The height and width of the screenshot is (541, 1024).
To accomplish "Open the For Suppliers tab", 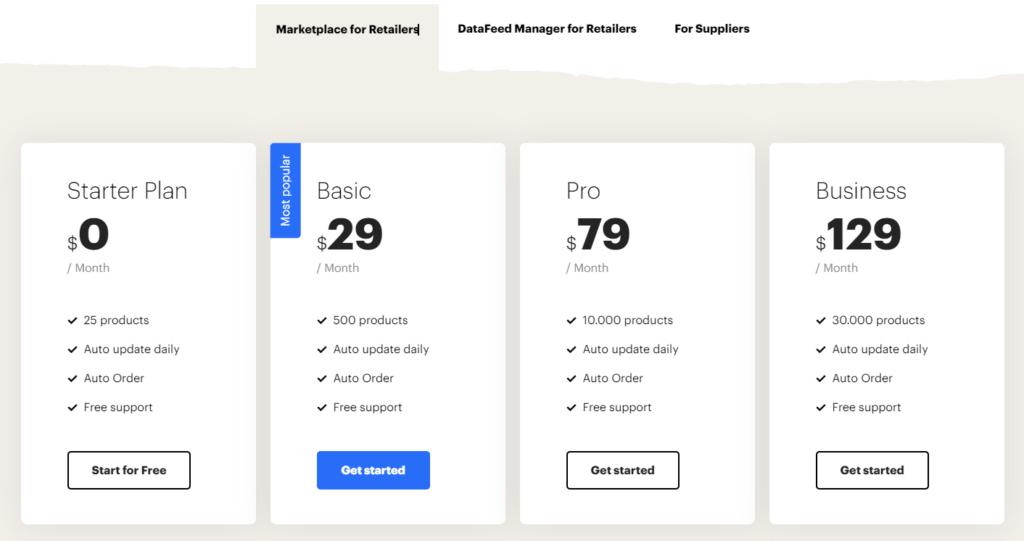I will tap(712, 29).
